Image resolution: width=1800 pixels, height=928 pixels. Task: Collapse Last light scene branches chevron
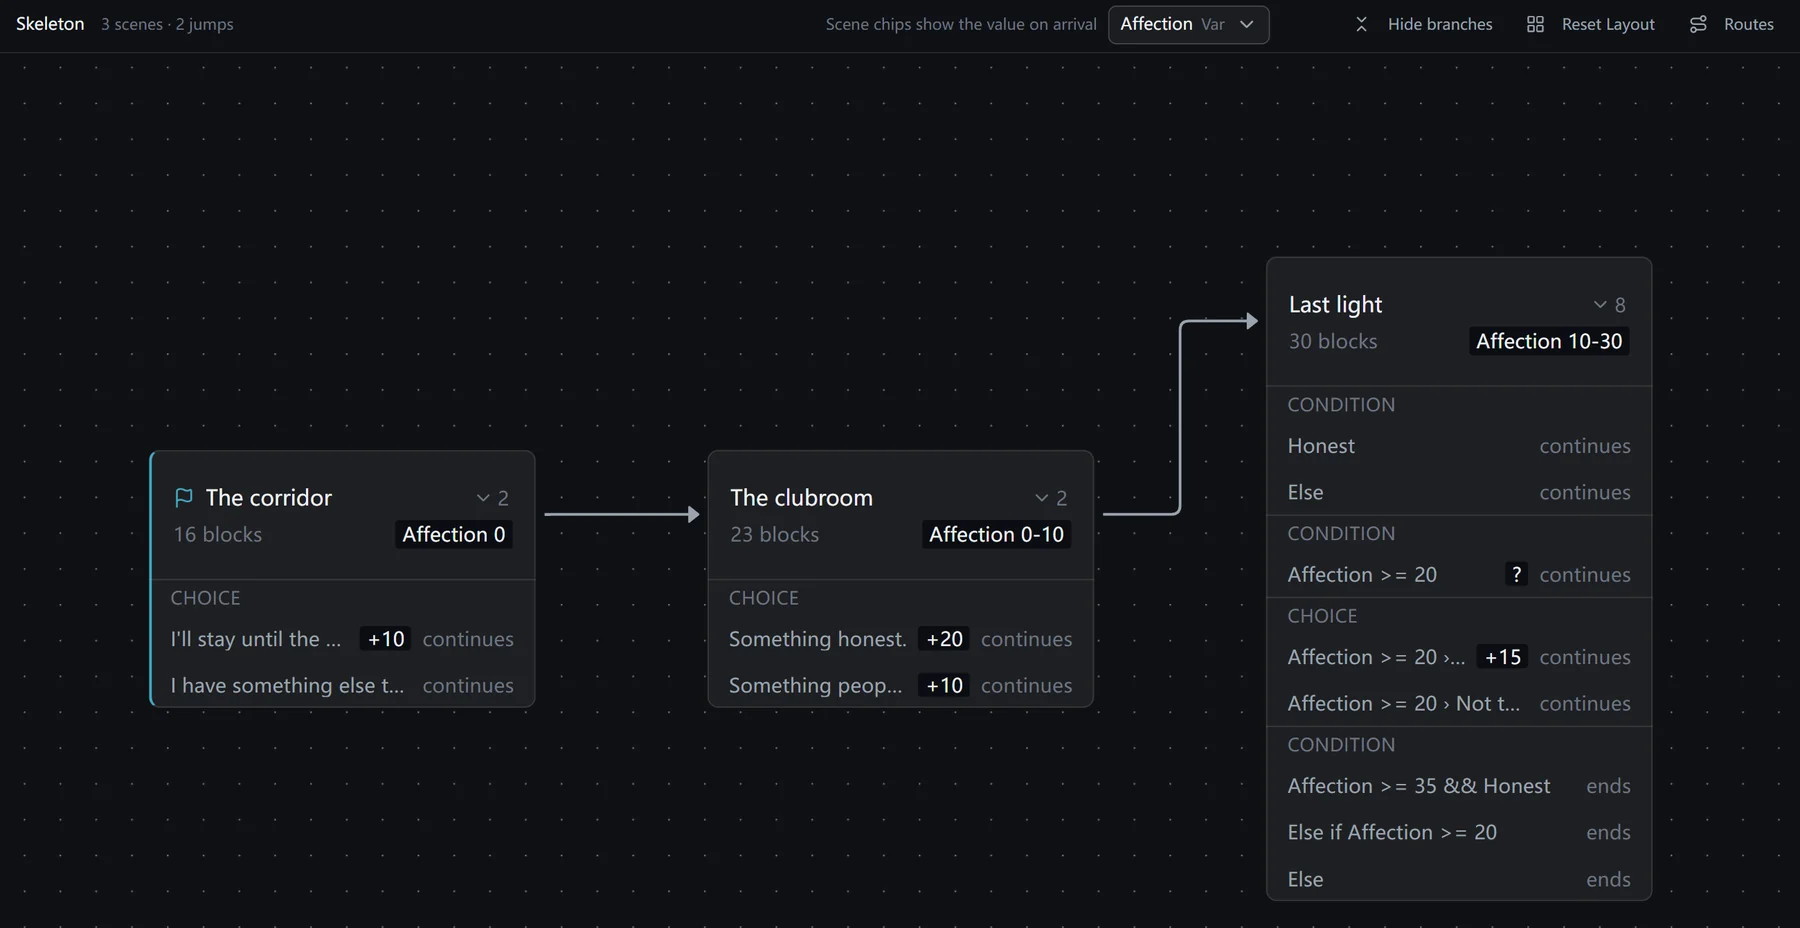pos(1600,304)
